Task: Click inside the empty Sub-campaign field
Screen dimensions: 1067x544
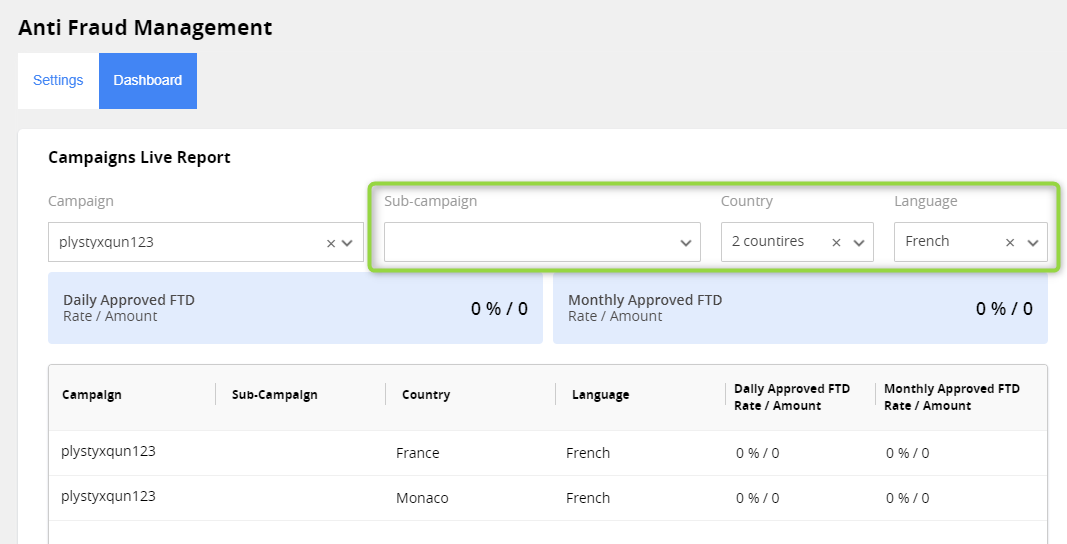Action: pyautogui.click(x=542, y=242)
